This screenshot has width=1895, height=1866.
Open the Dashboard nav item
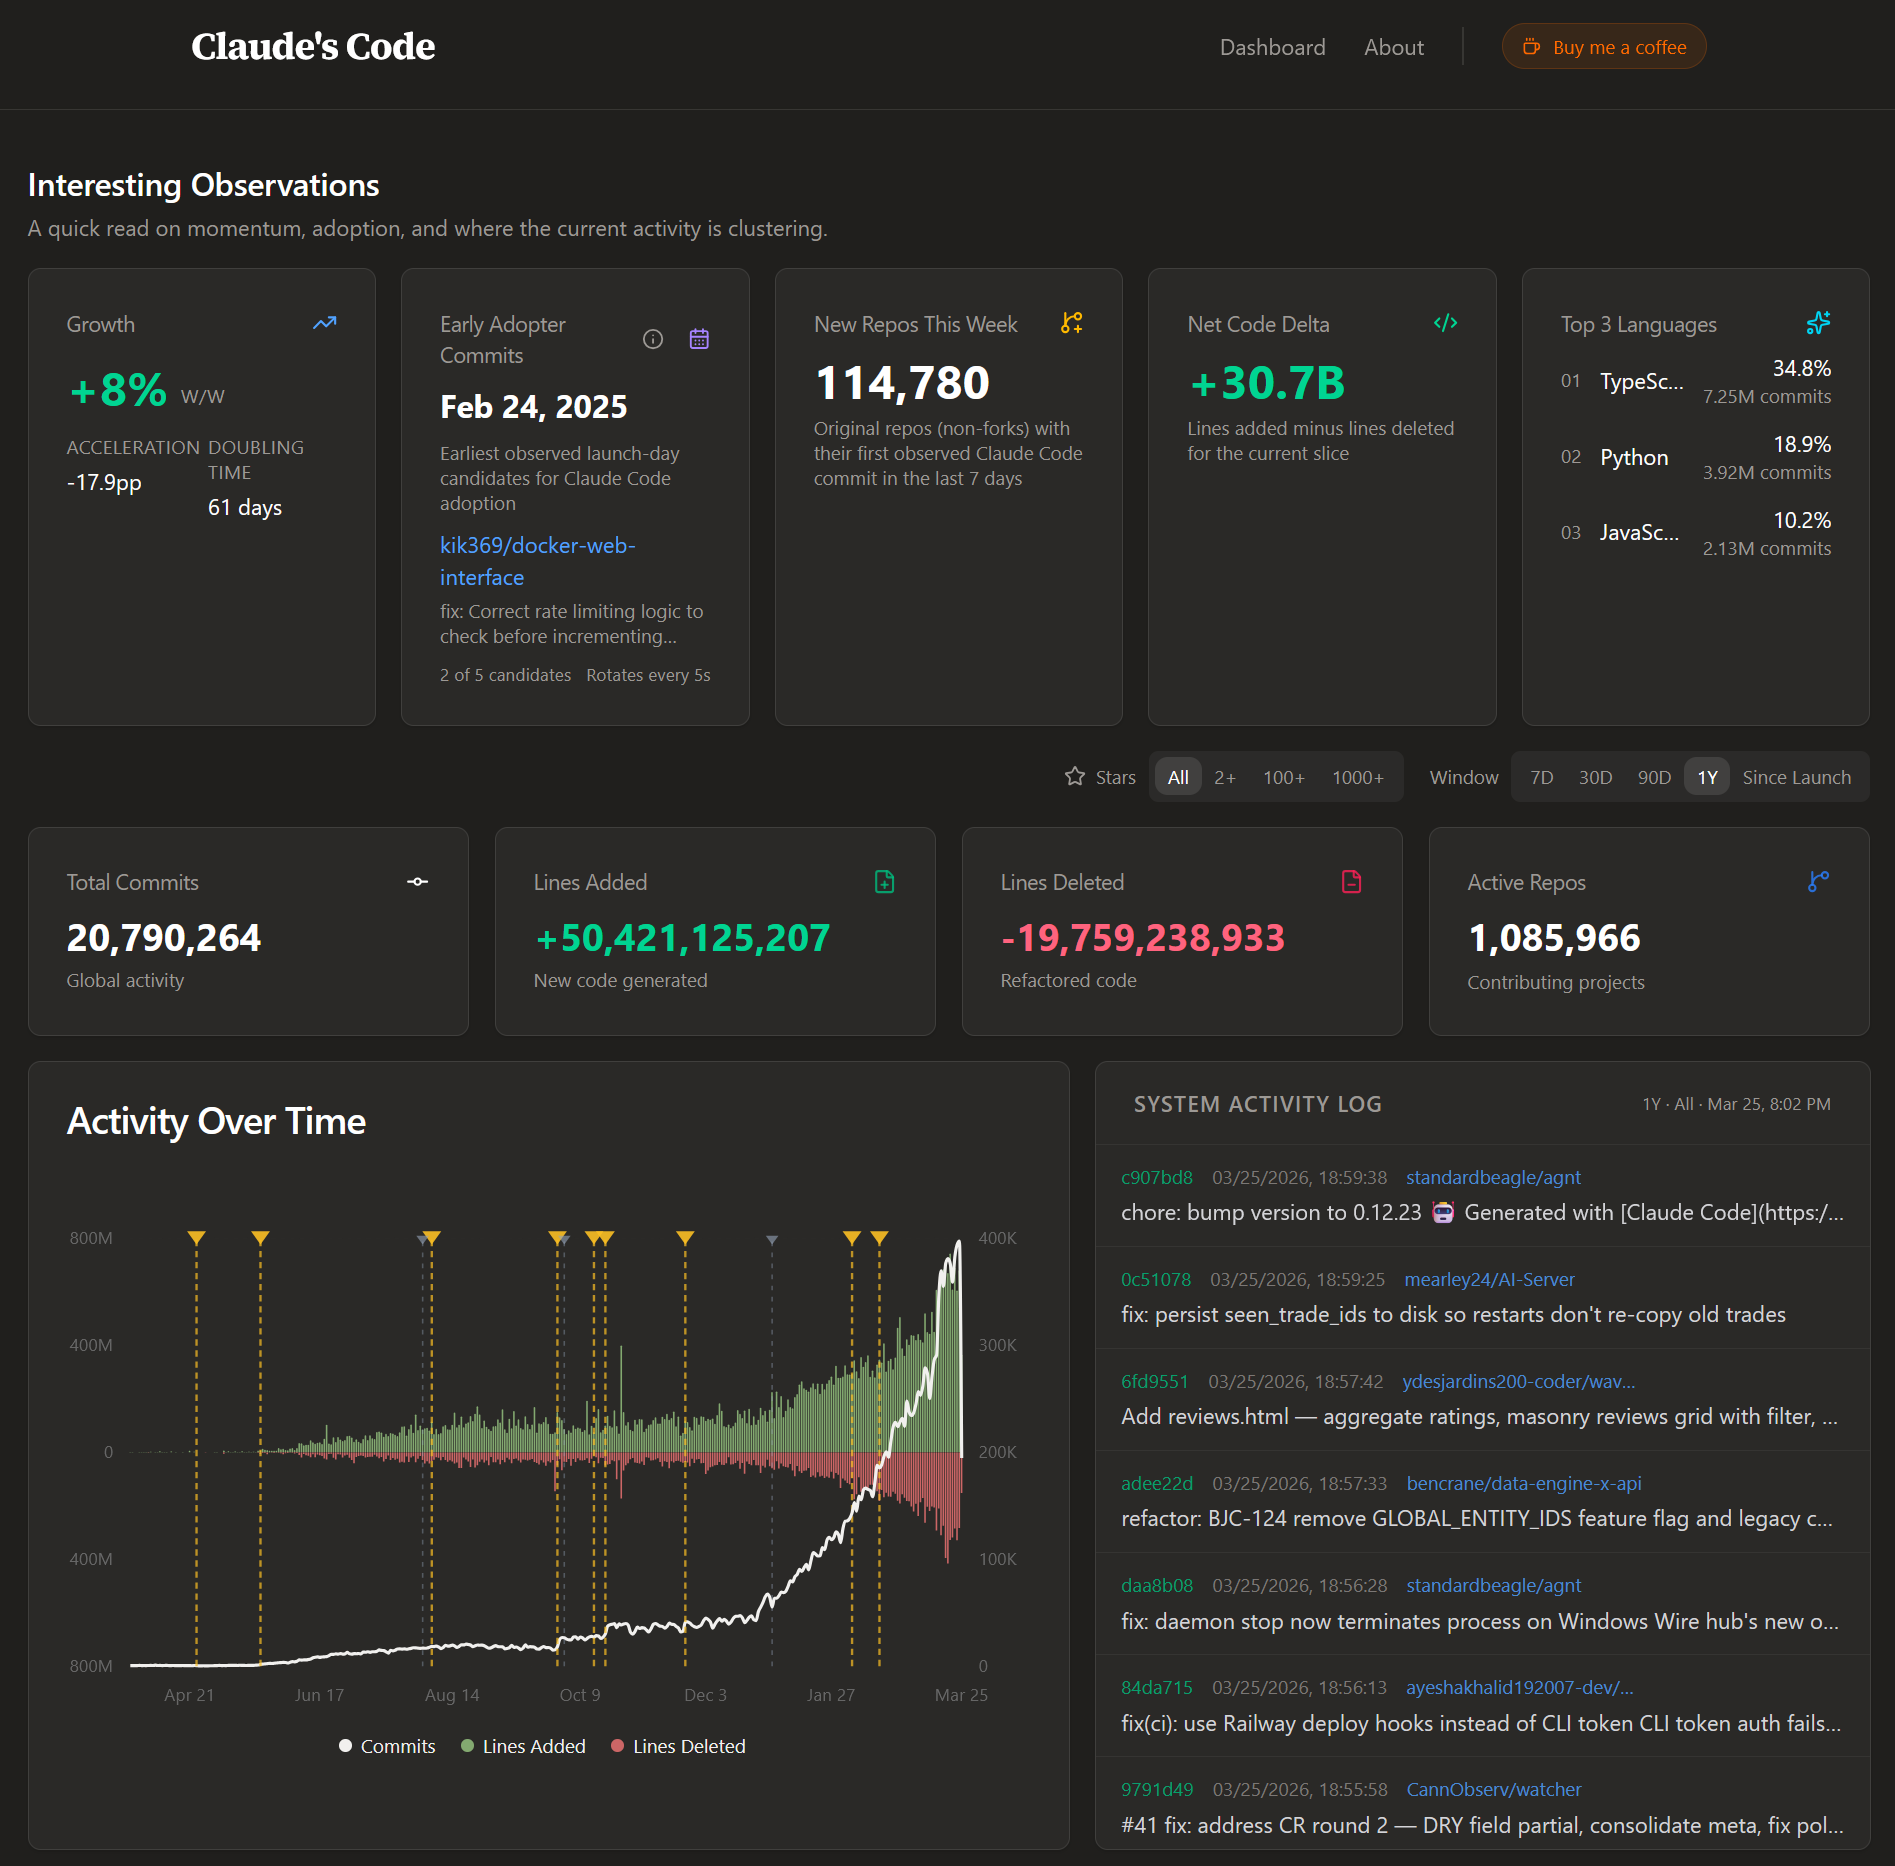click(1272, 47)
